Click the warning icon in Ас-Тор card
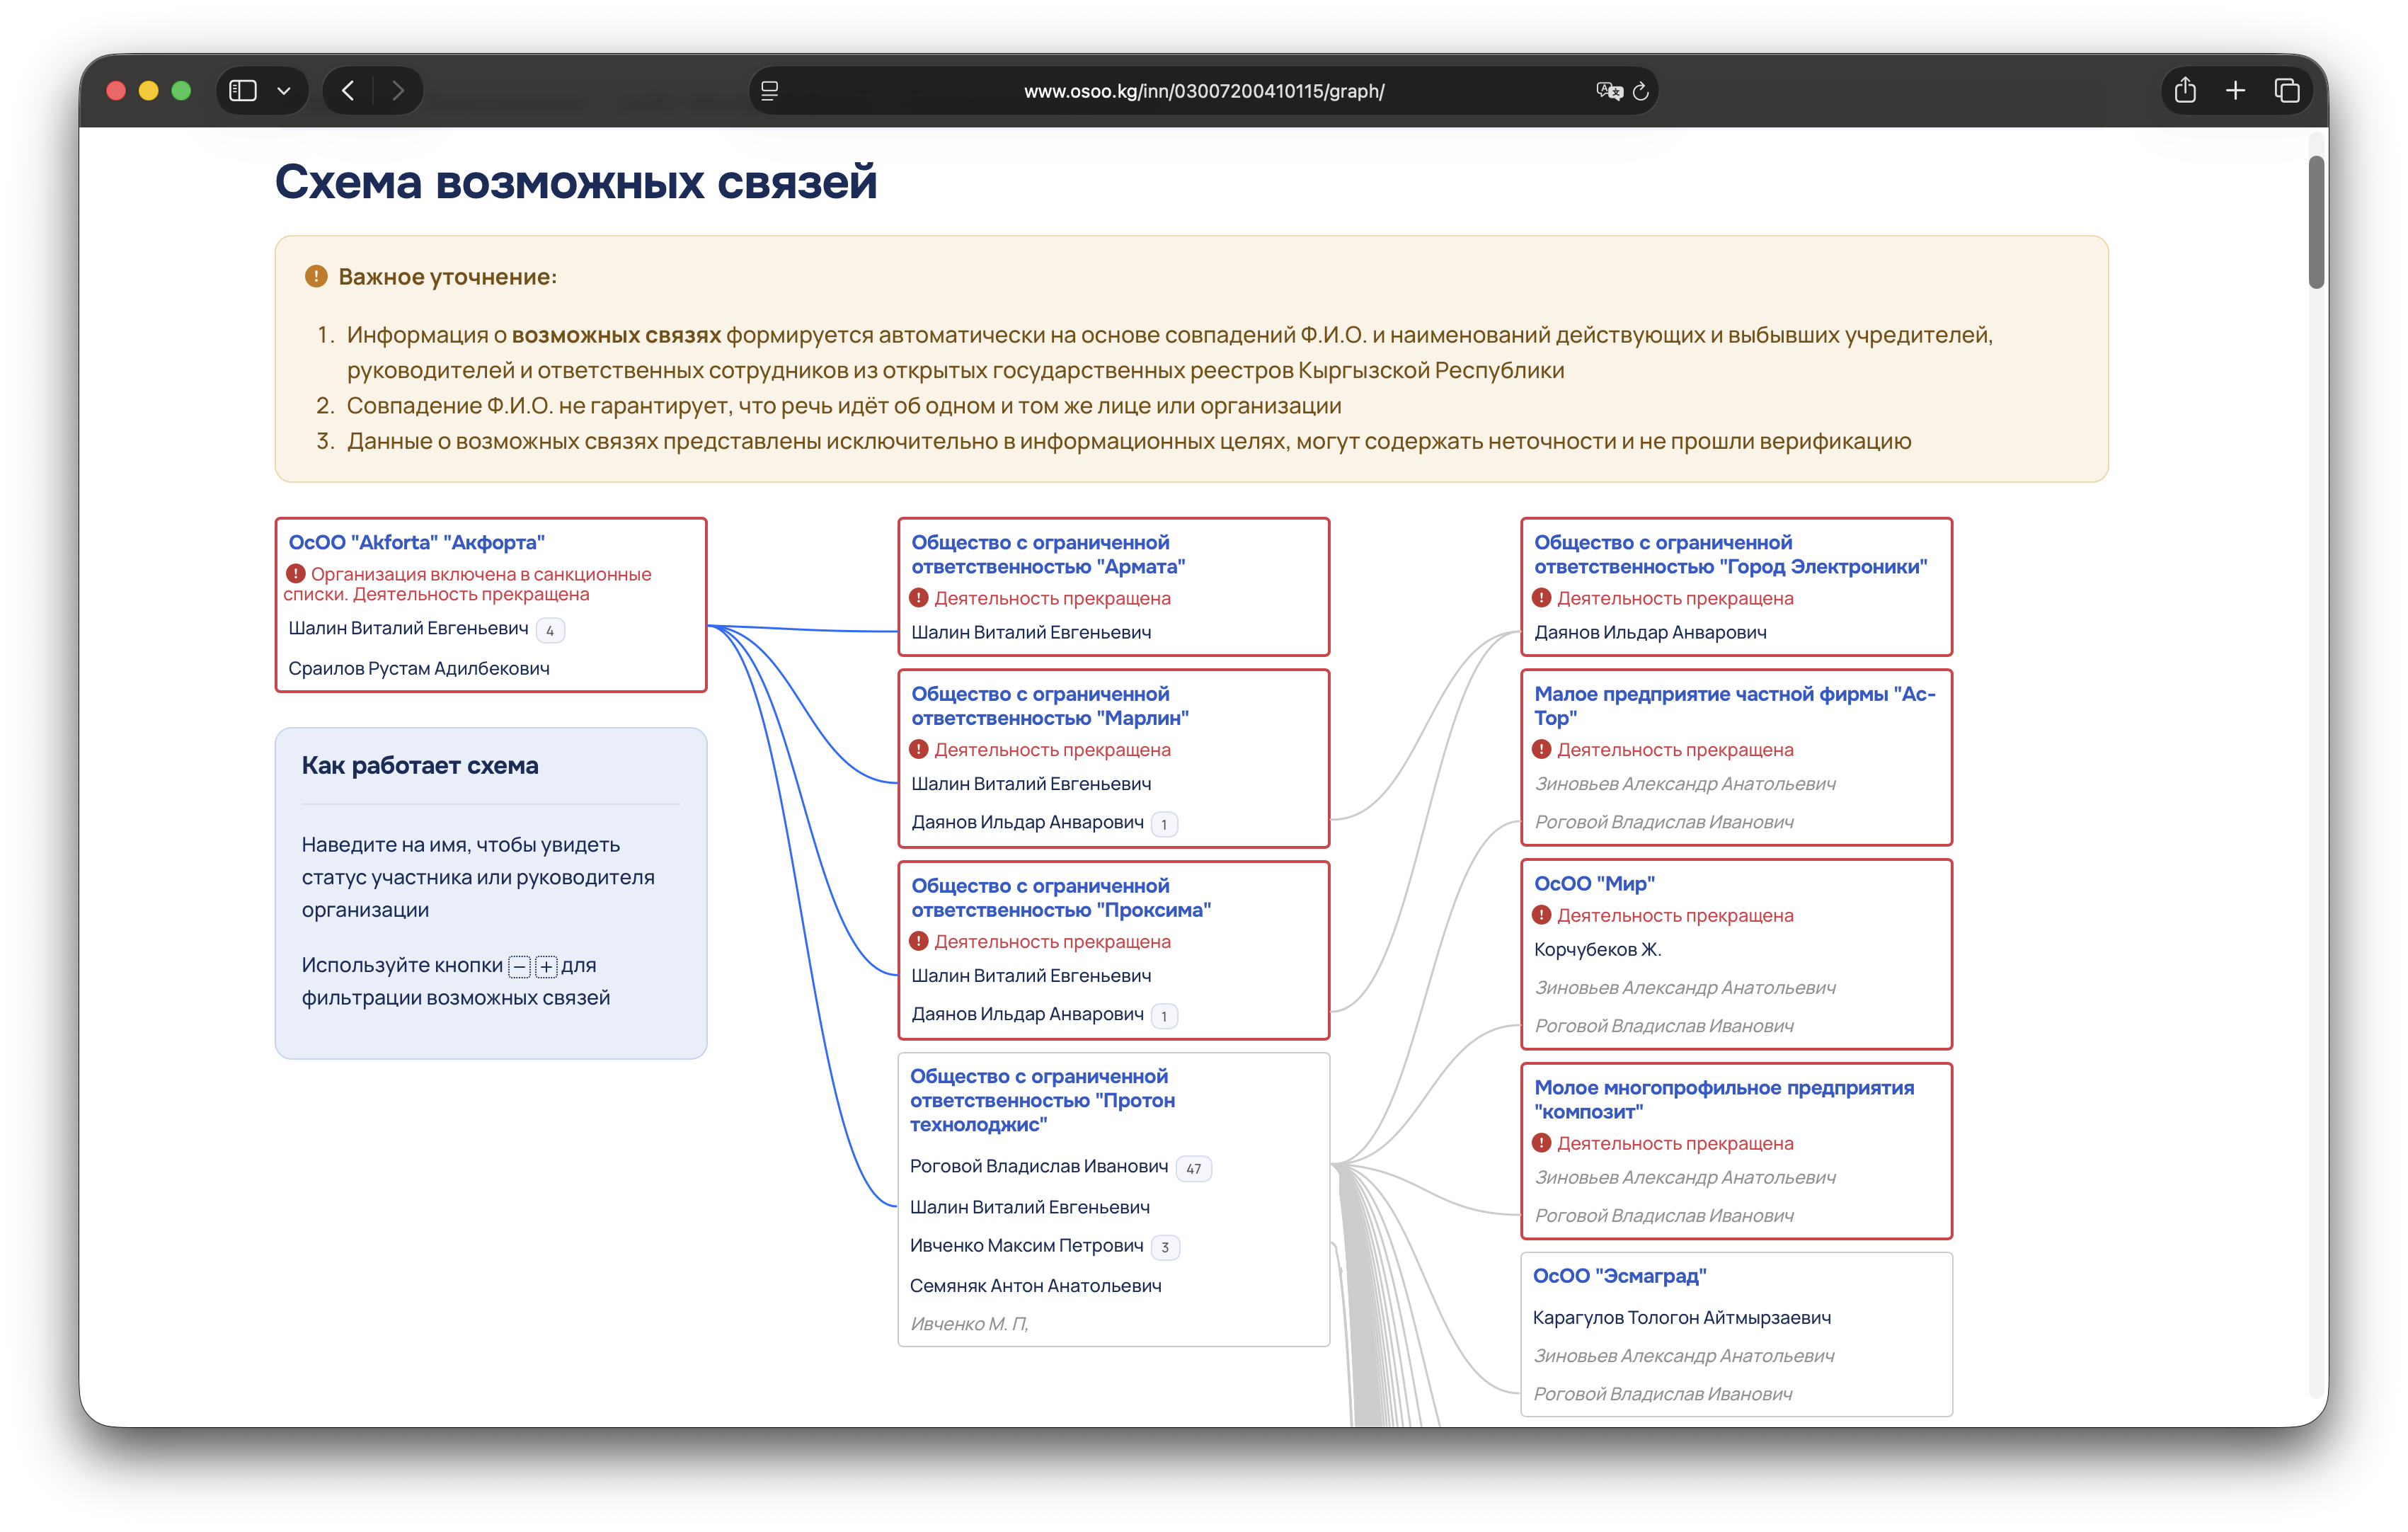2408x1532 pixels. tap(1542, 749)
